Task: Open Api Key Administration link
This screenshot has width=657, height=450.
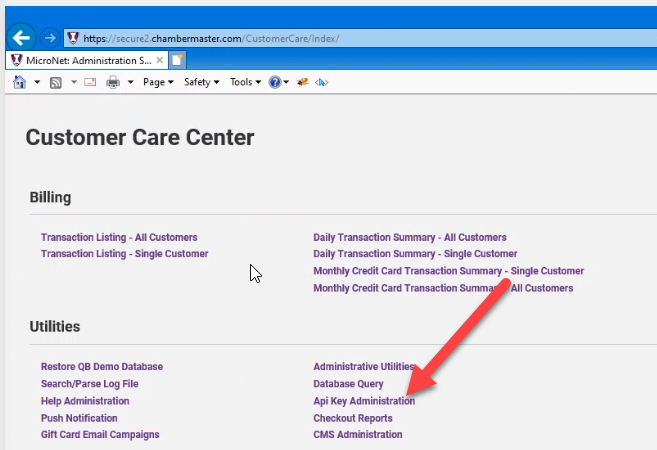Action: 364,401
